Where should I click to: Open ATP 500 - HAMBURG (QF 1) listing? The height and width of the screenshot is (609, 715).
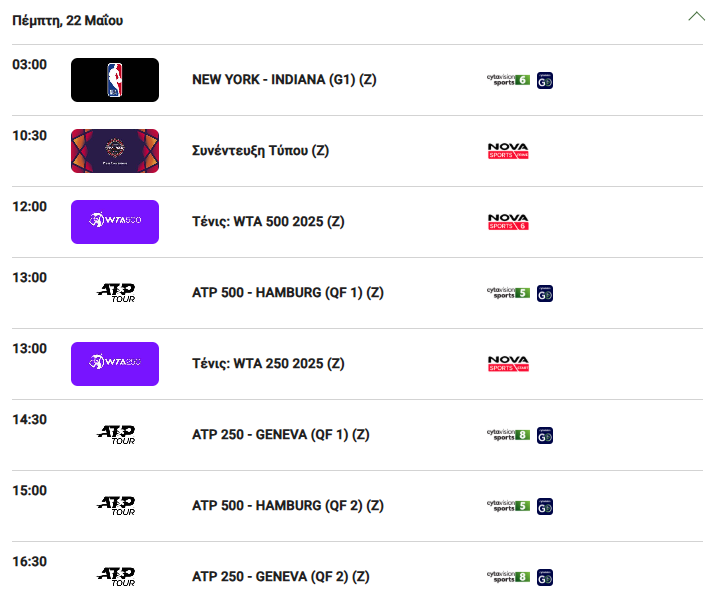coord(288,293)
